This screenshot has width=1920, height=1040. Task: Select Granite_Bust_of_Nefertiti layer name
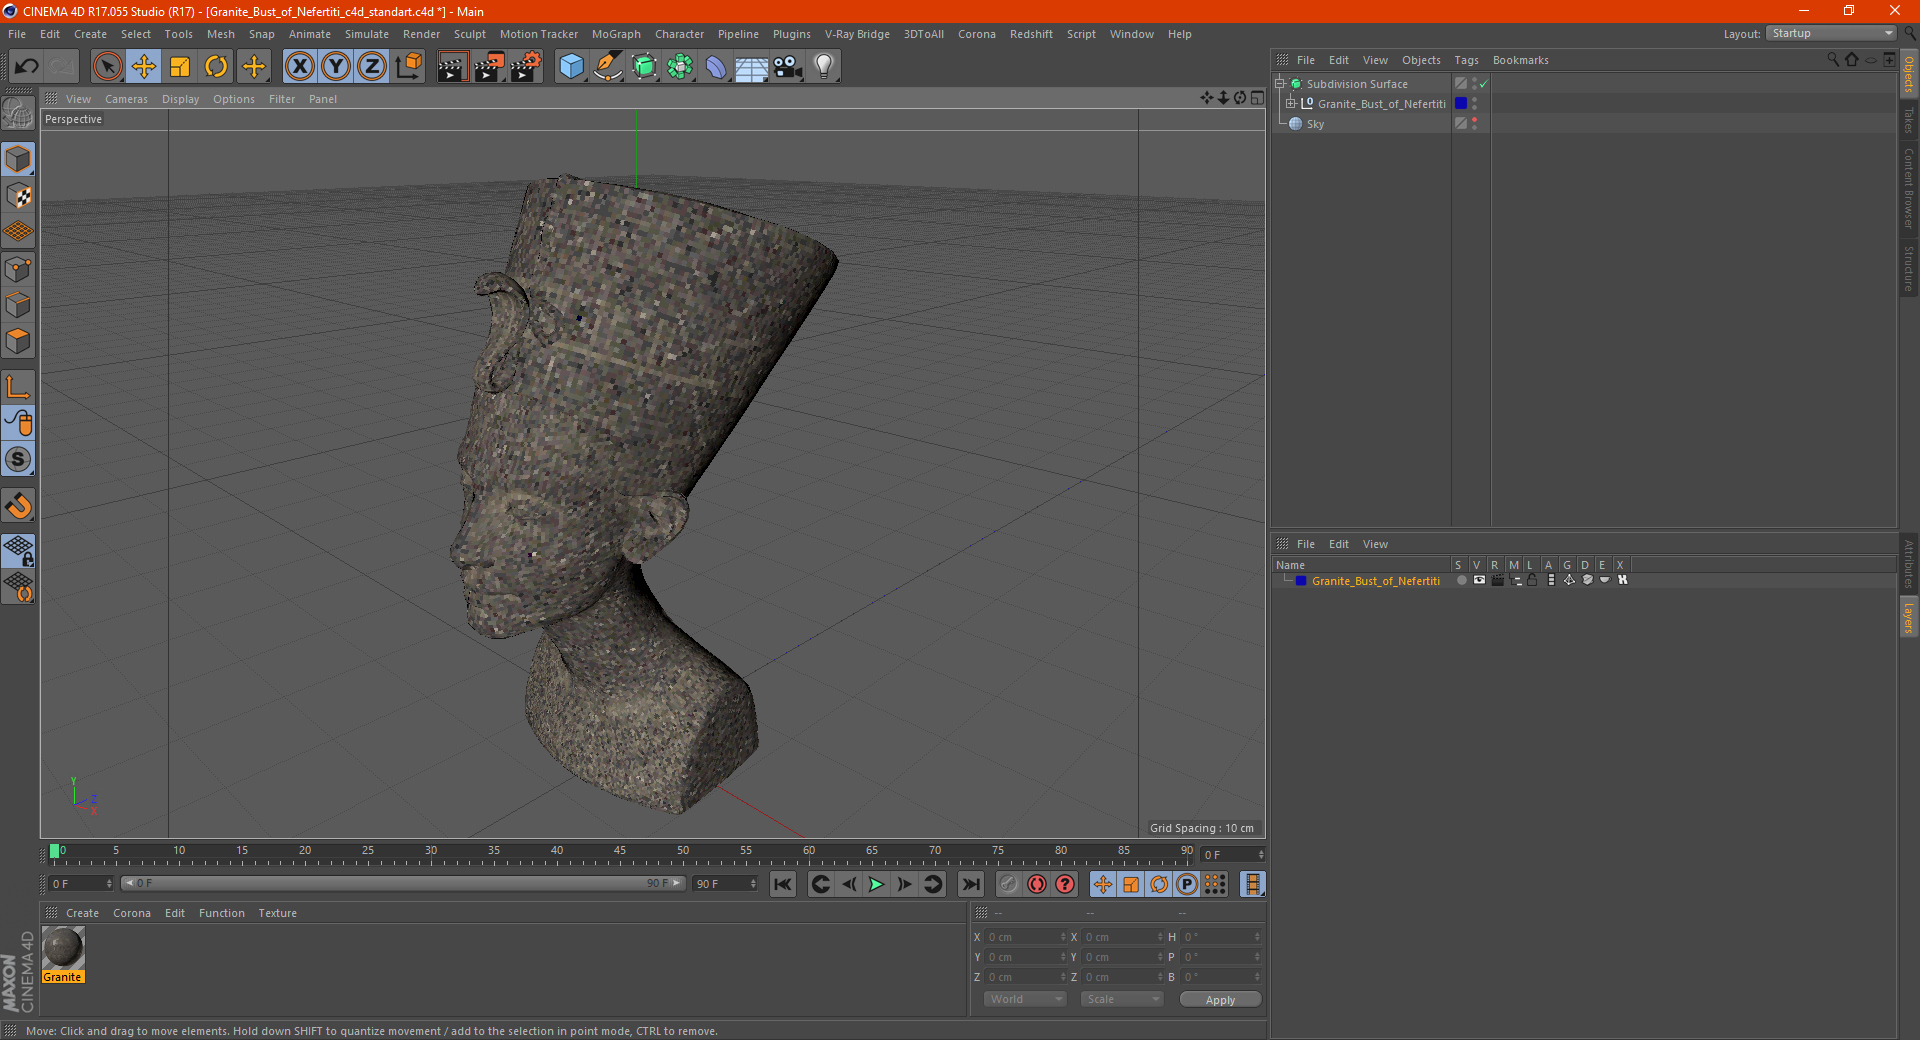[x=1376, y=581]
